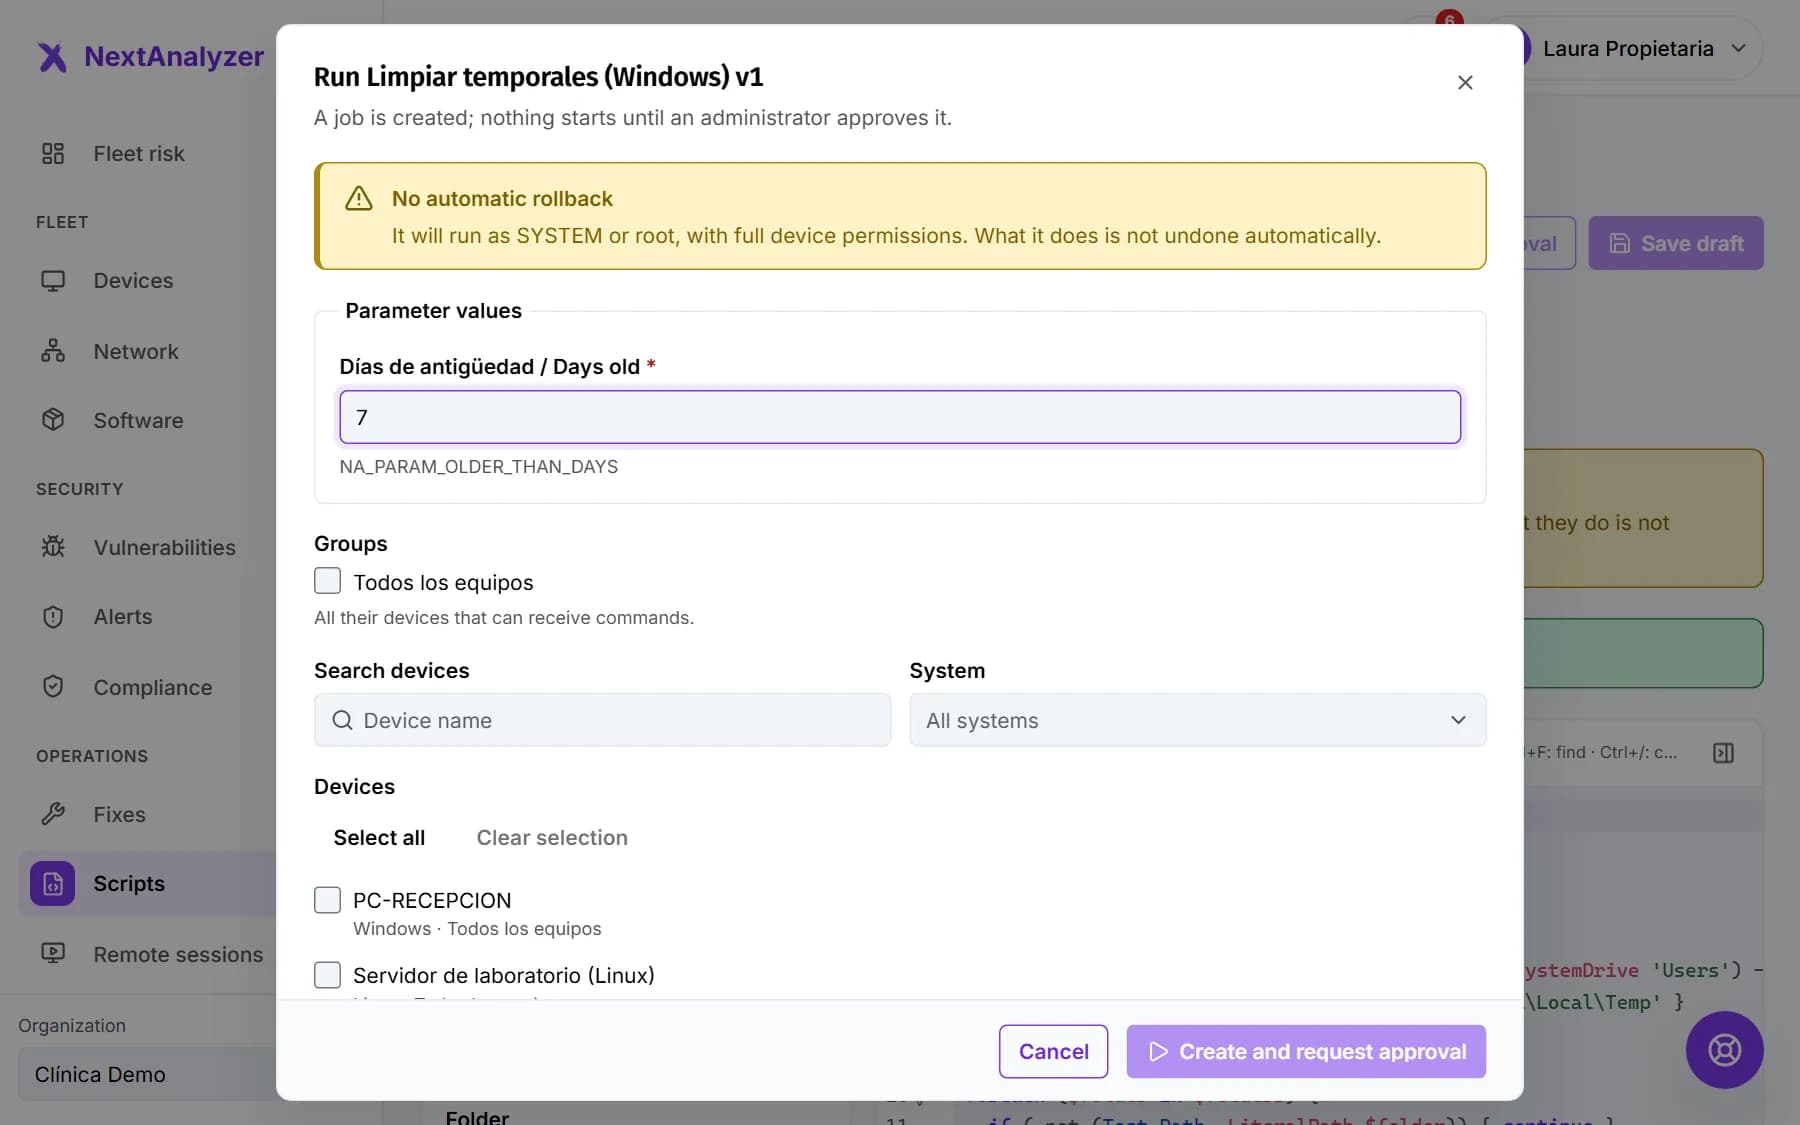This screenshot has width=1800, height=1125.
Task: Click the Remote sessions screen icon
Action: click(x=53, y=954)
